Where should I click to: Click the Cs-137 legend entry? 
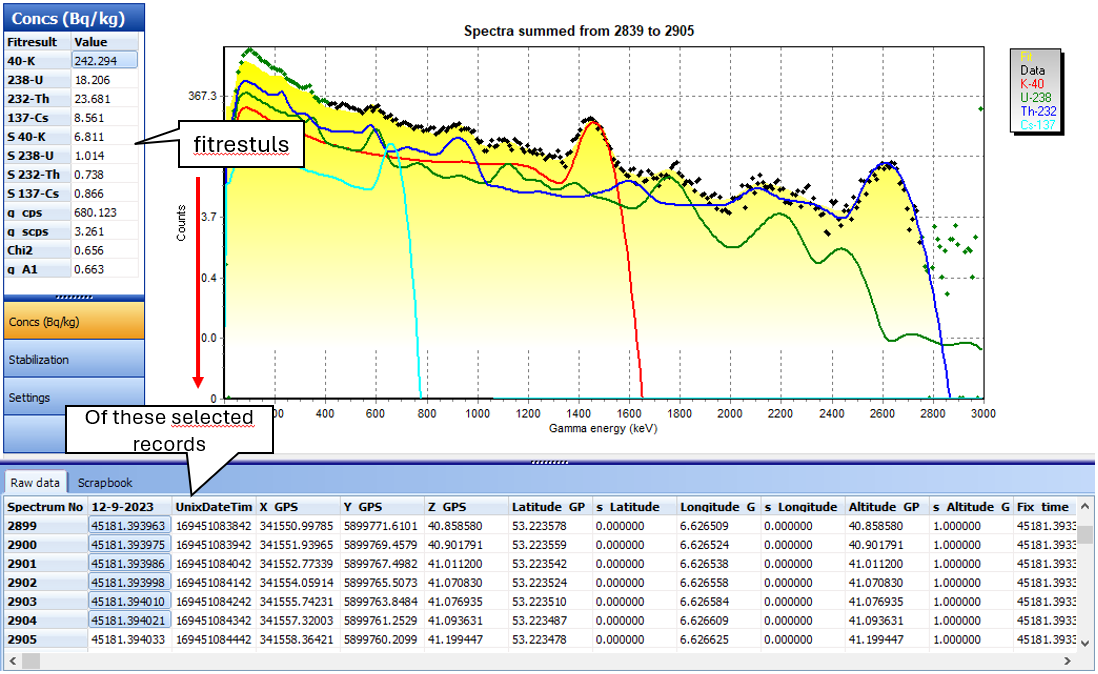1039,124
